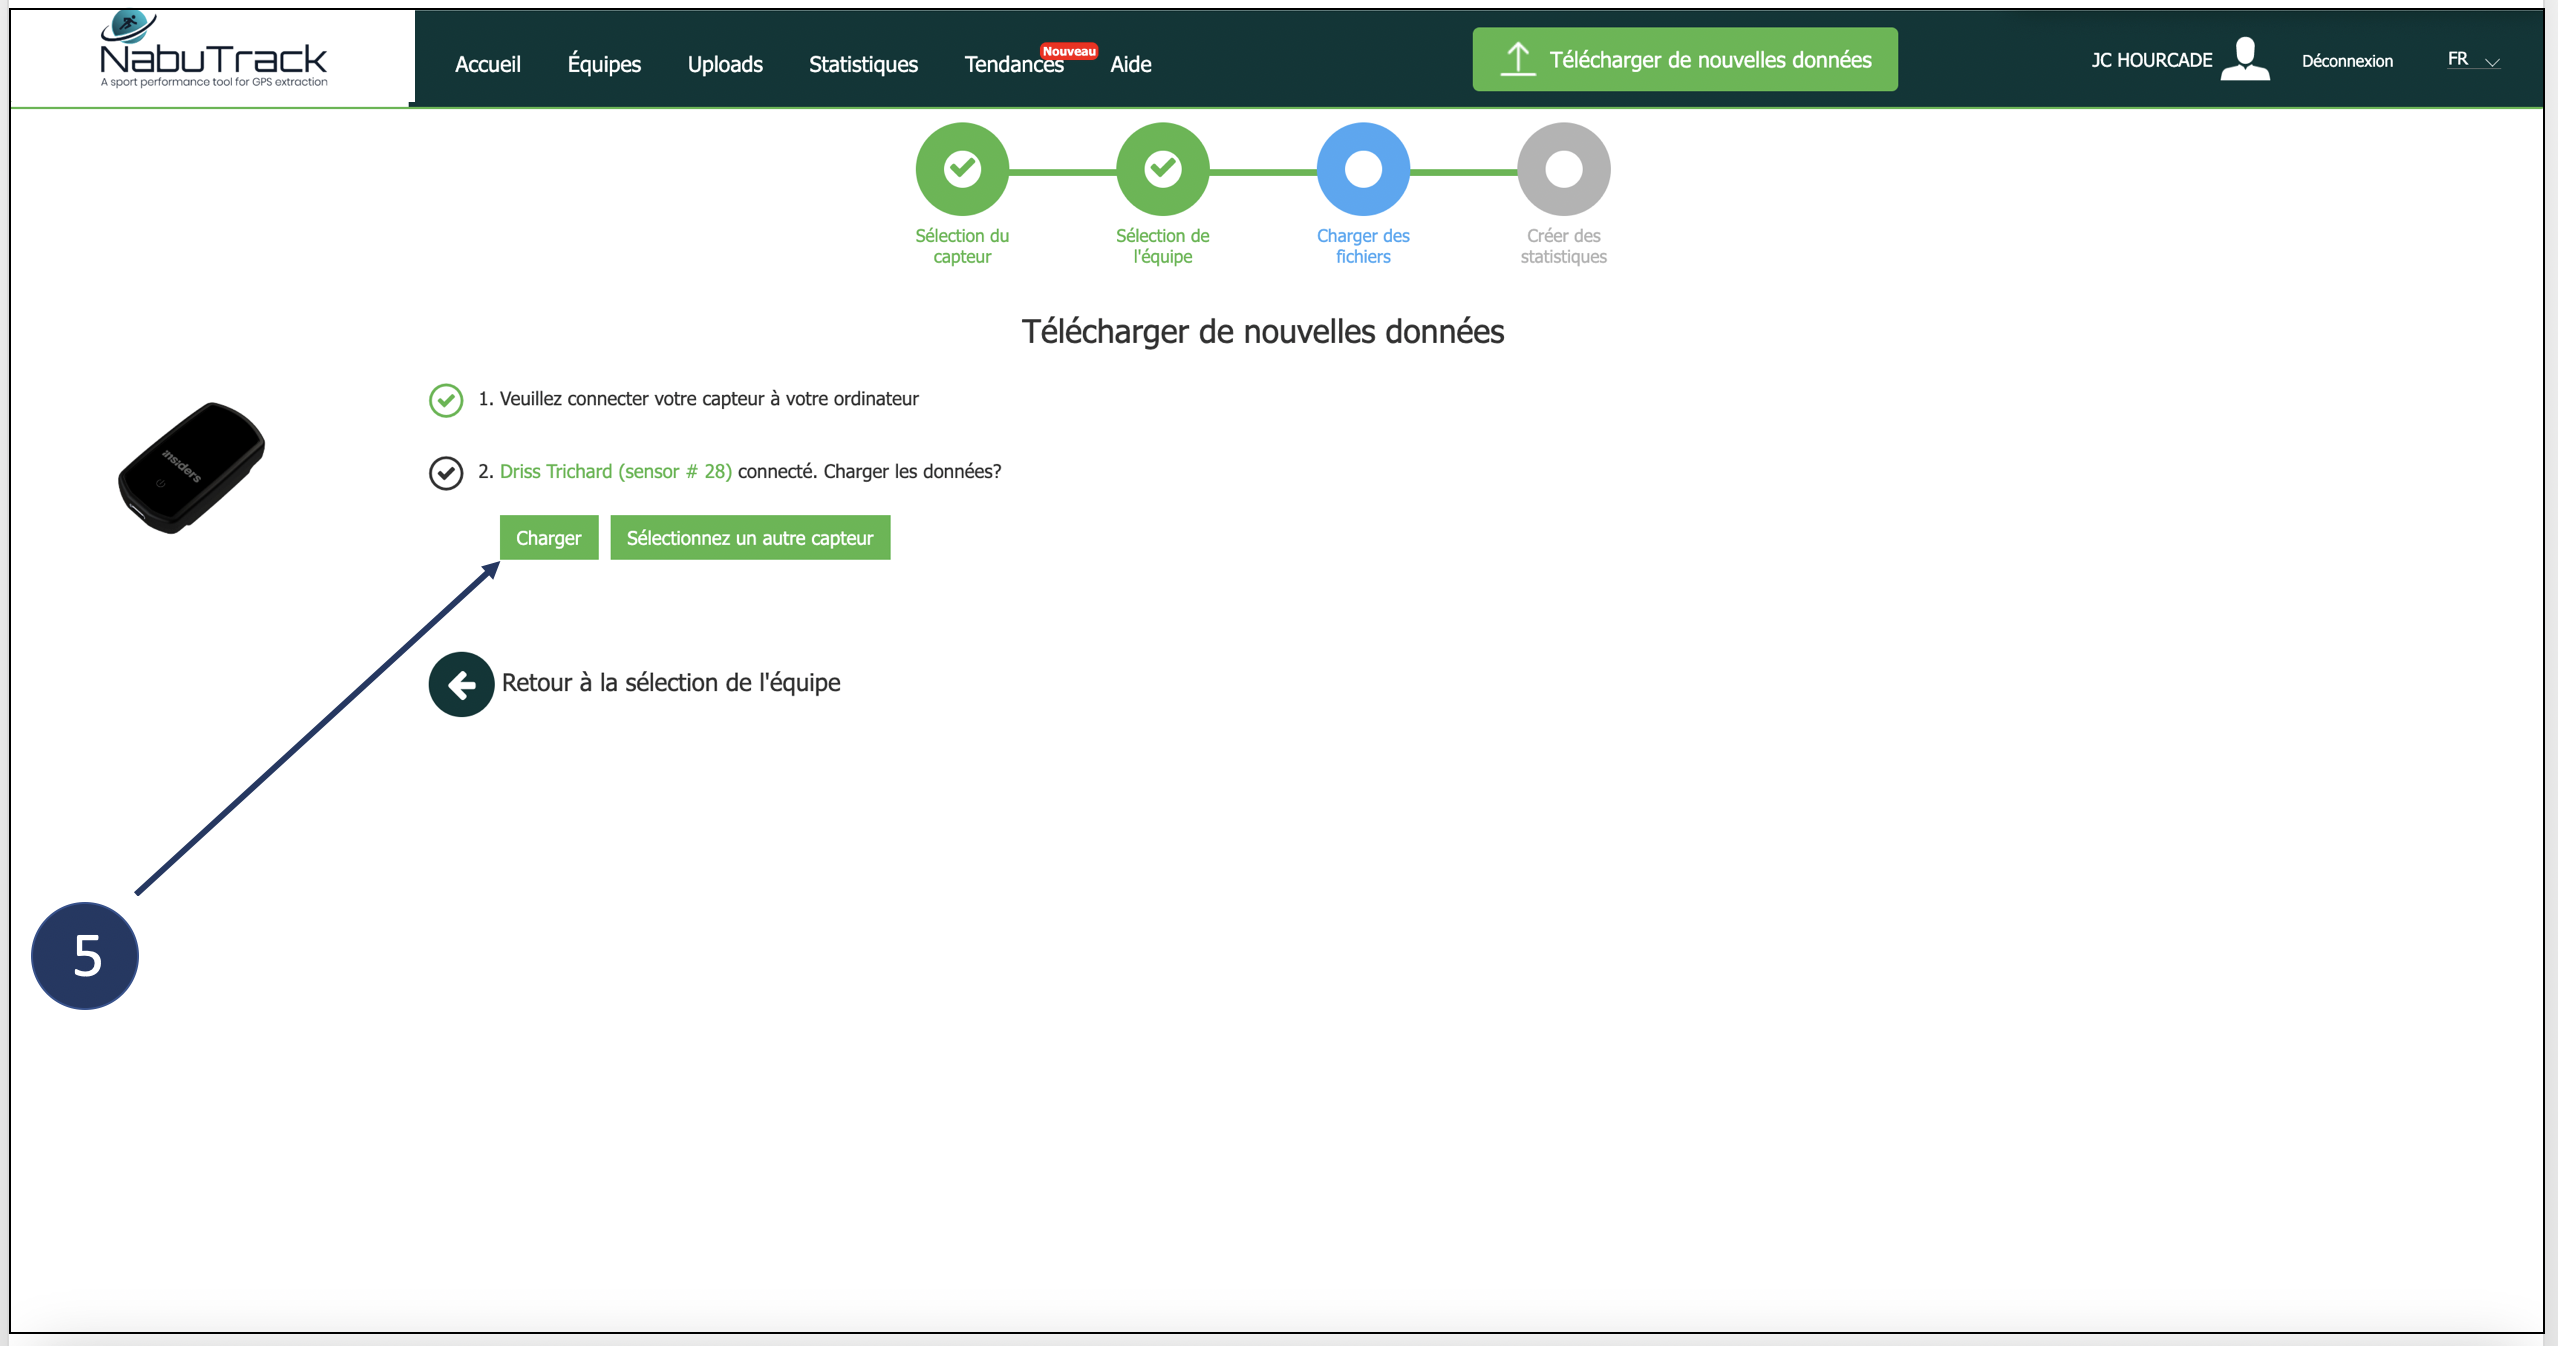Click the dark checkmark beside step 2
This screenshot has width=2558, height=1346.
pyautogui.click(x=446, y=472)
